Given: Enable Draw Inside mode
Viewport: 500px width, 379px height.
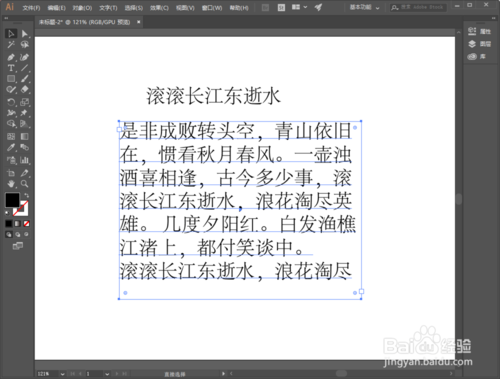Looking at the screenshot, I should (x=26, y=235).
